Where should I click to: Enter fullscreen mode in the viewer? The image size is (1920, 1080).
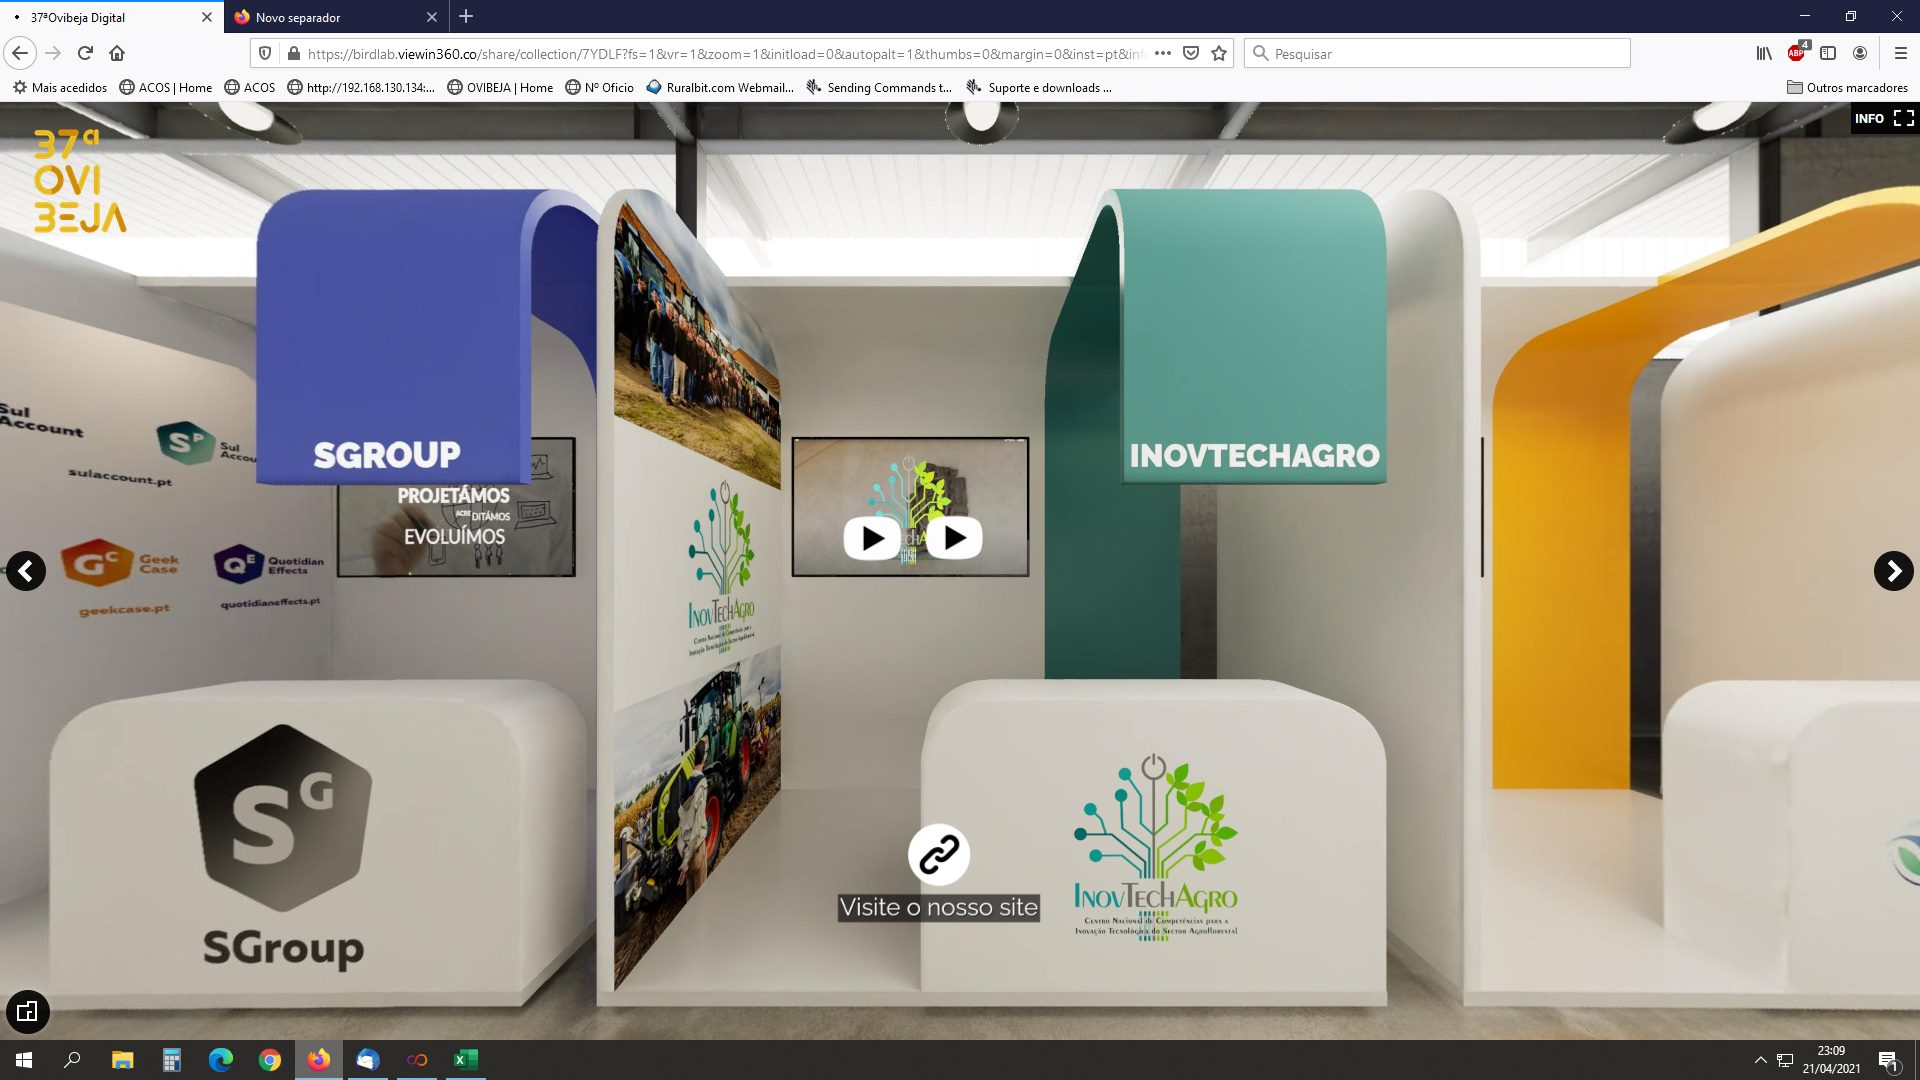[1904, 118]
